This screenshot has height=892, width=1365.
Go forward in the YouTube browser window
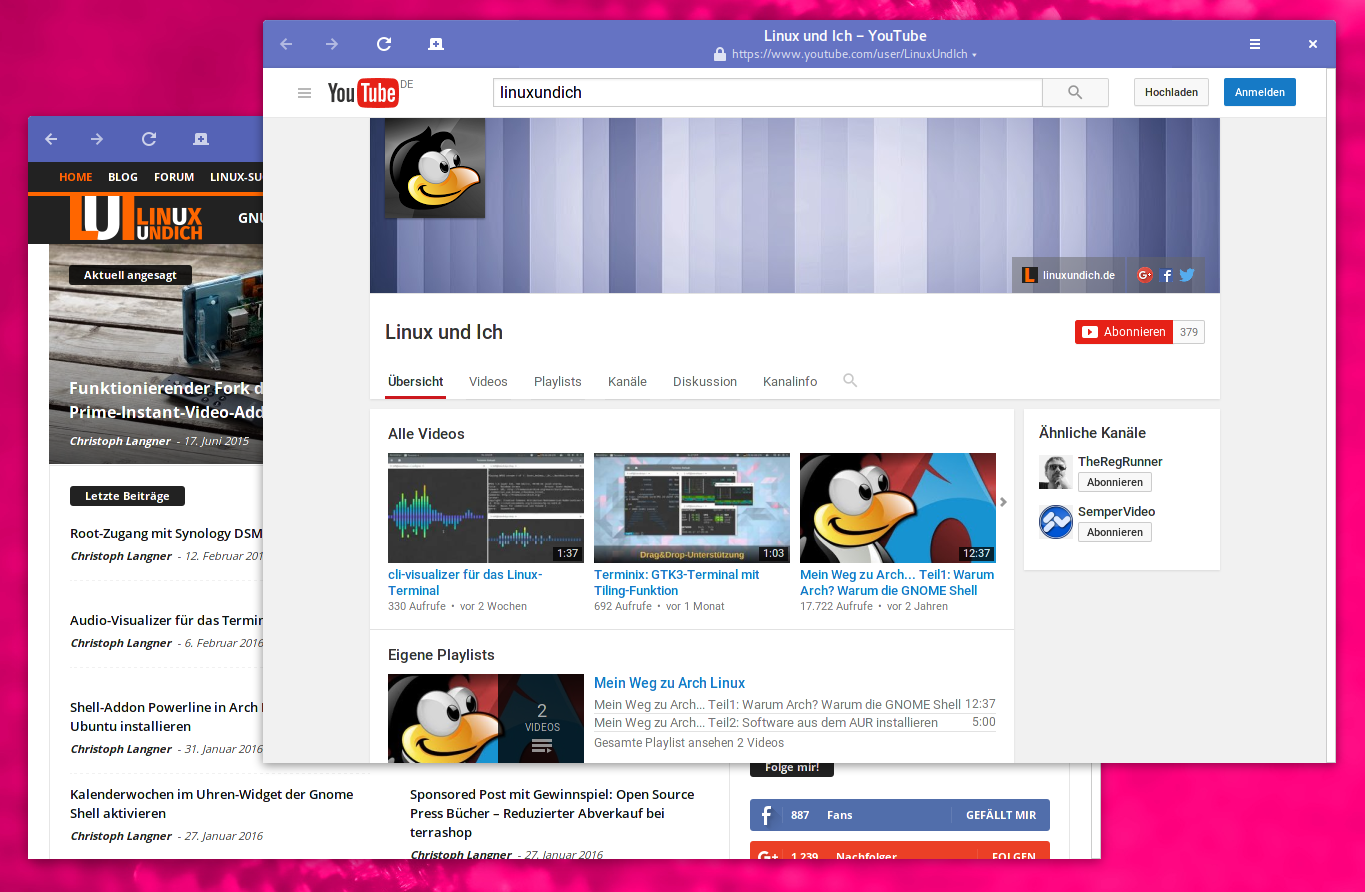pyautogui.click(x=332, y=44)
